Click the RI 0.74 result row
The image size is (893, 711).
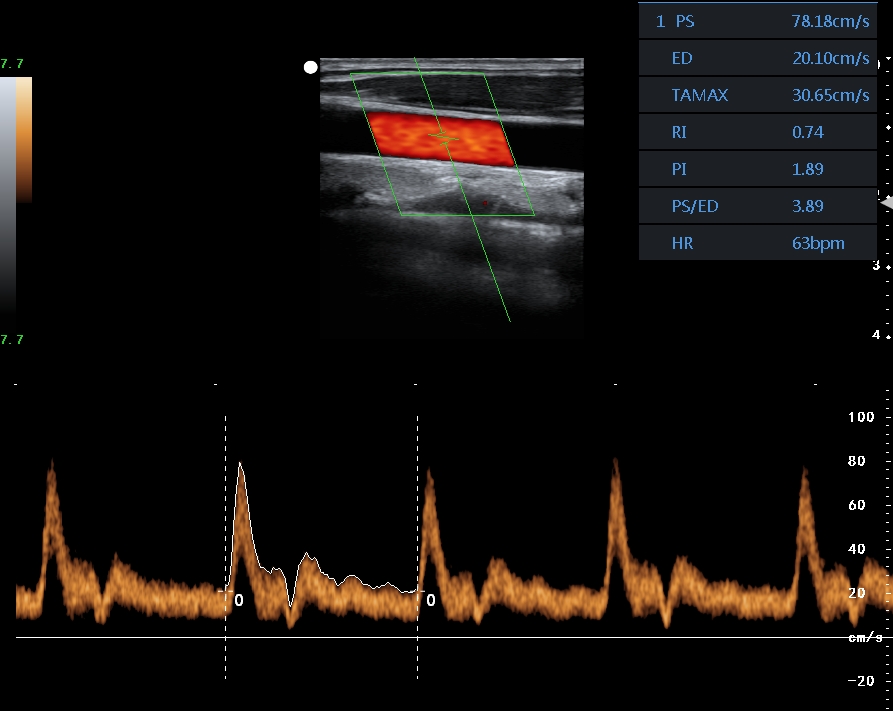click(758, 132)
